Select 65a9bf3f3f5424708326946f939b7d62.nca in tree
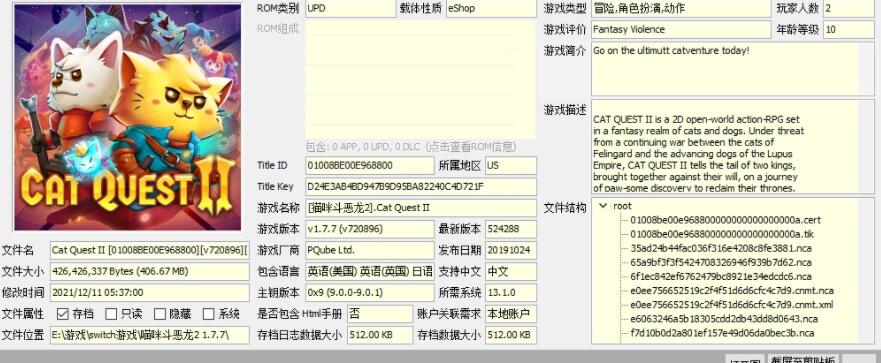This screenshot has width=881, height=363. point(721,262)
